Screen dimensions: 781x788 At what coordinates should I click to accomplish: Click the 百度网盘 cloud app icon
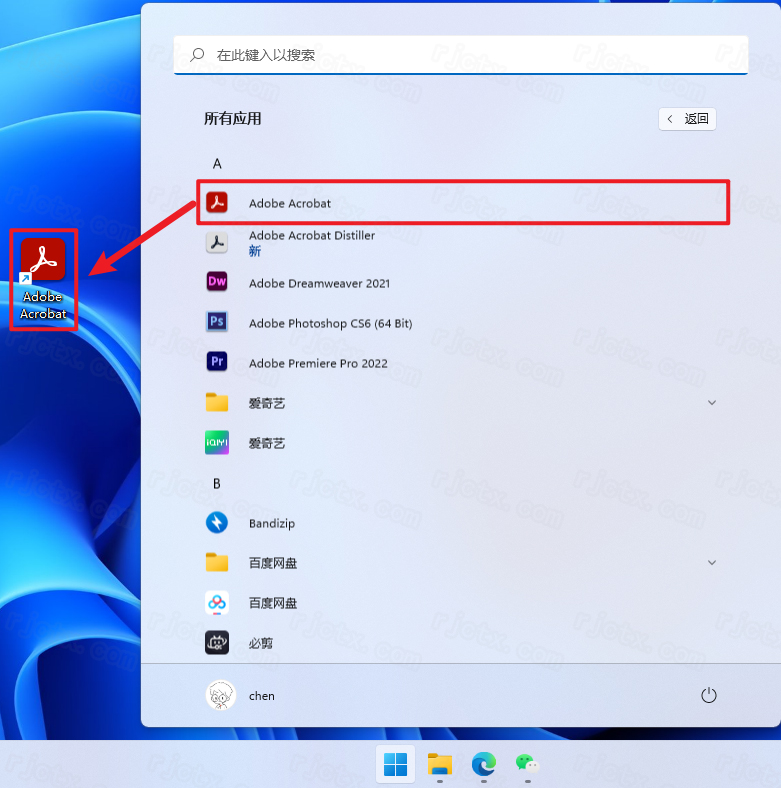(217, 603)
